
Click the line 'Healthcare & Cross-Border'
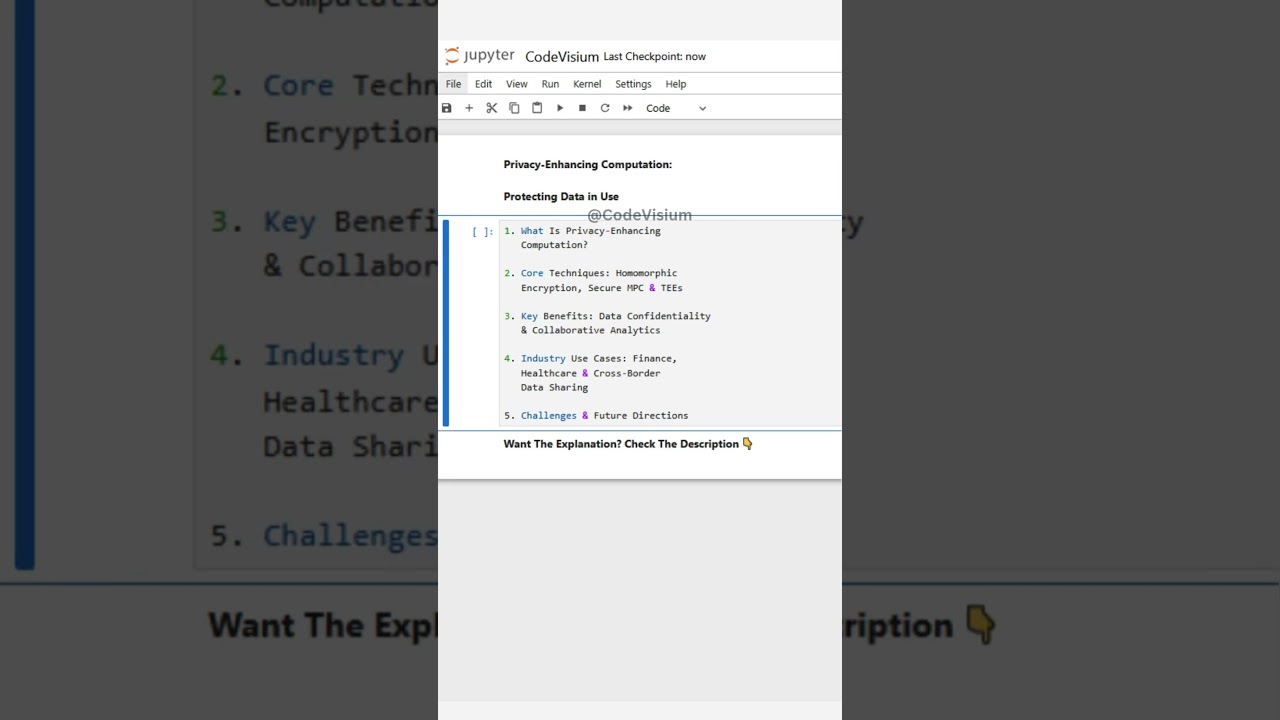coord(591,373)
